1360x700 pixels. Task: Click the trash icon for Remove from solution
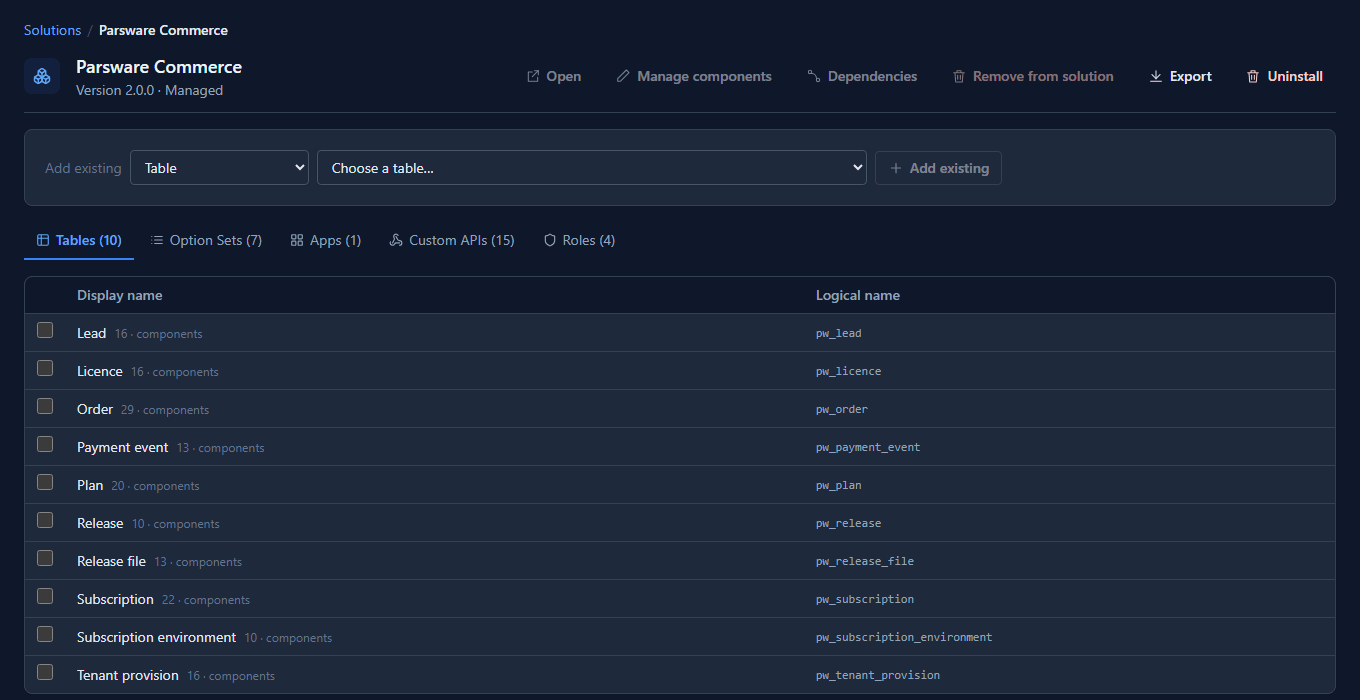(959, 76)
